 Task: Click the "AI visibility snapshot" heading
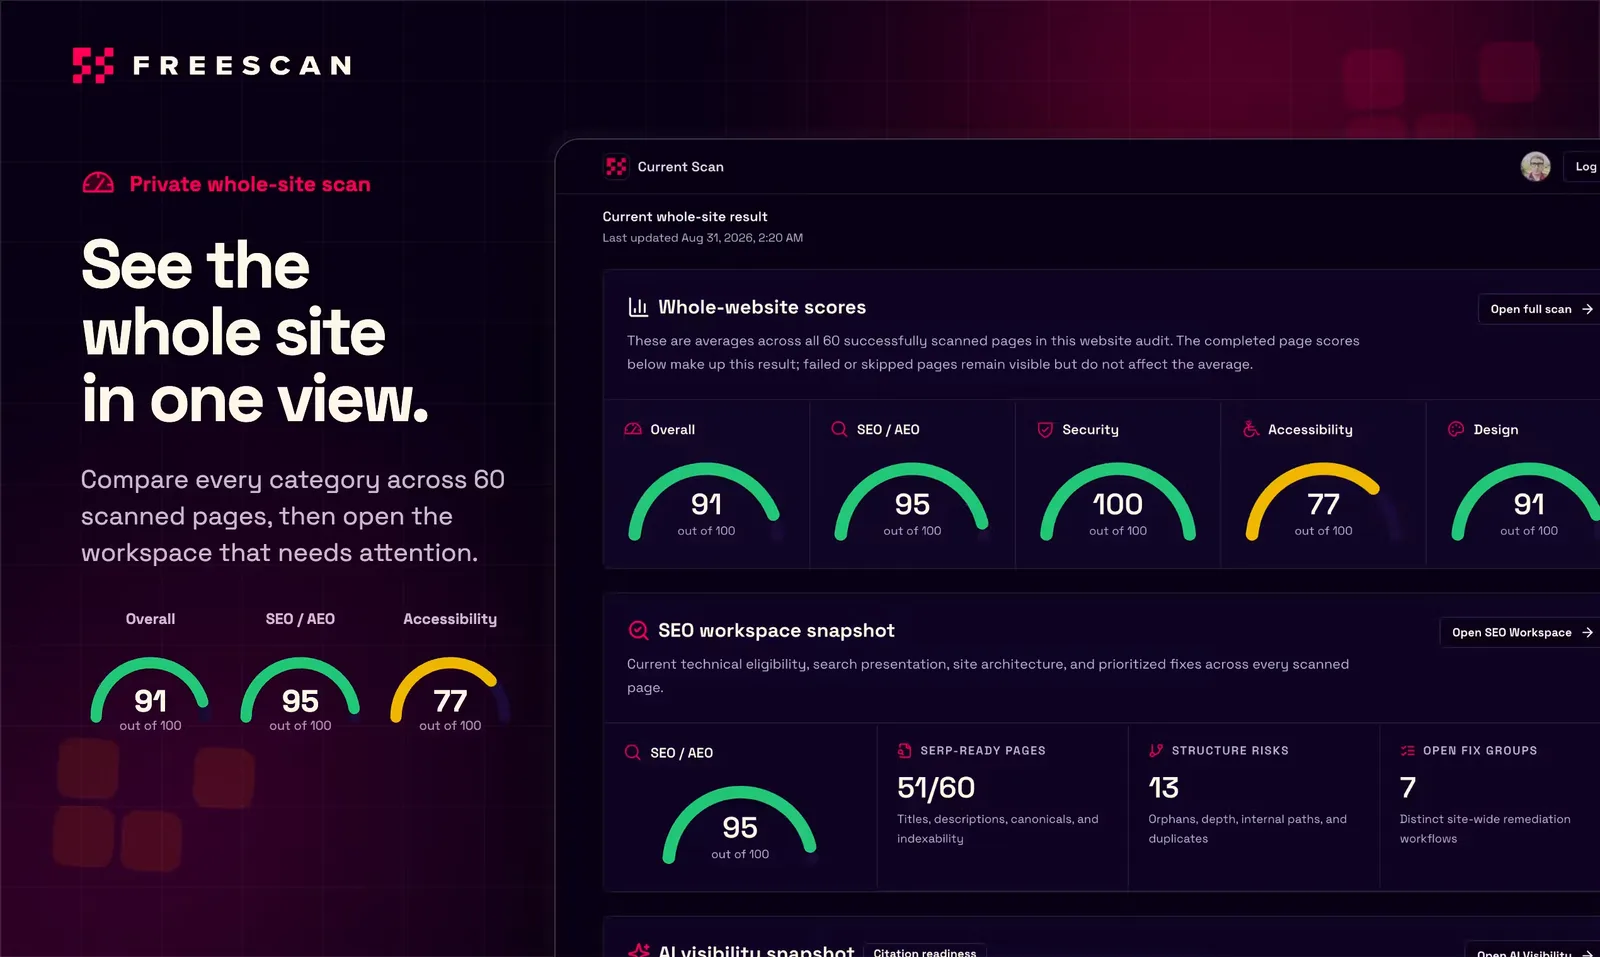[756, 950]
